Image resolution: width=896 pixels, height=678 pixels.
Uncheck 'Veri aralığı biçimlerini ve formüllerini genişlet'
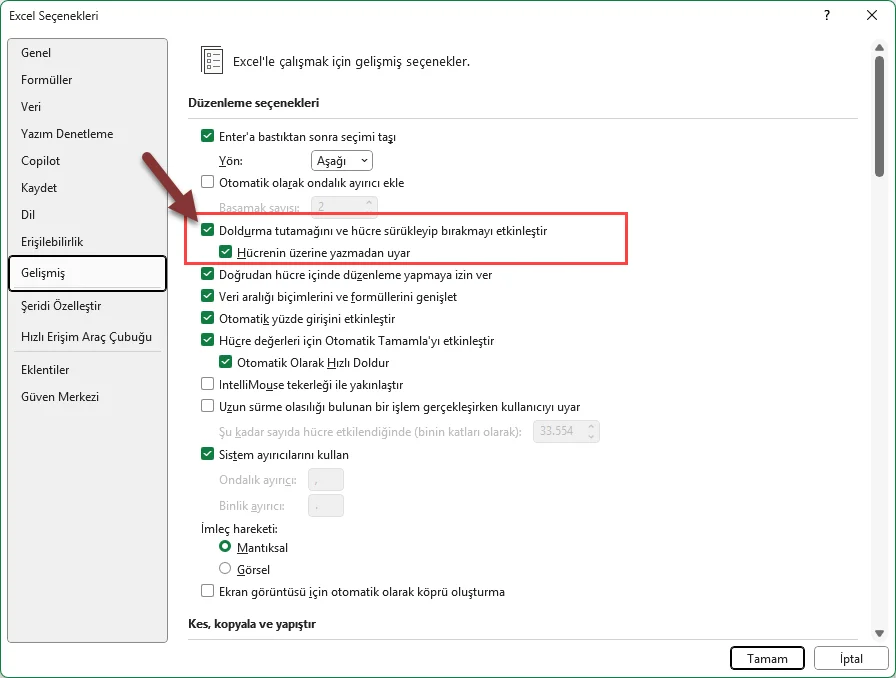pyautogui.click(x=207, y=296)
